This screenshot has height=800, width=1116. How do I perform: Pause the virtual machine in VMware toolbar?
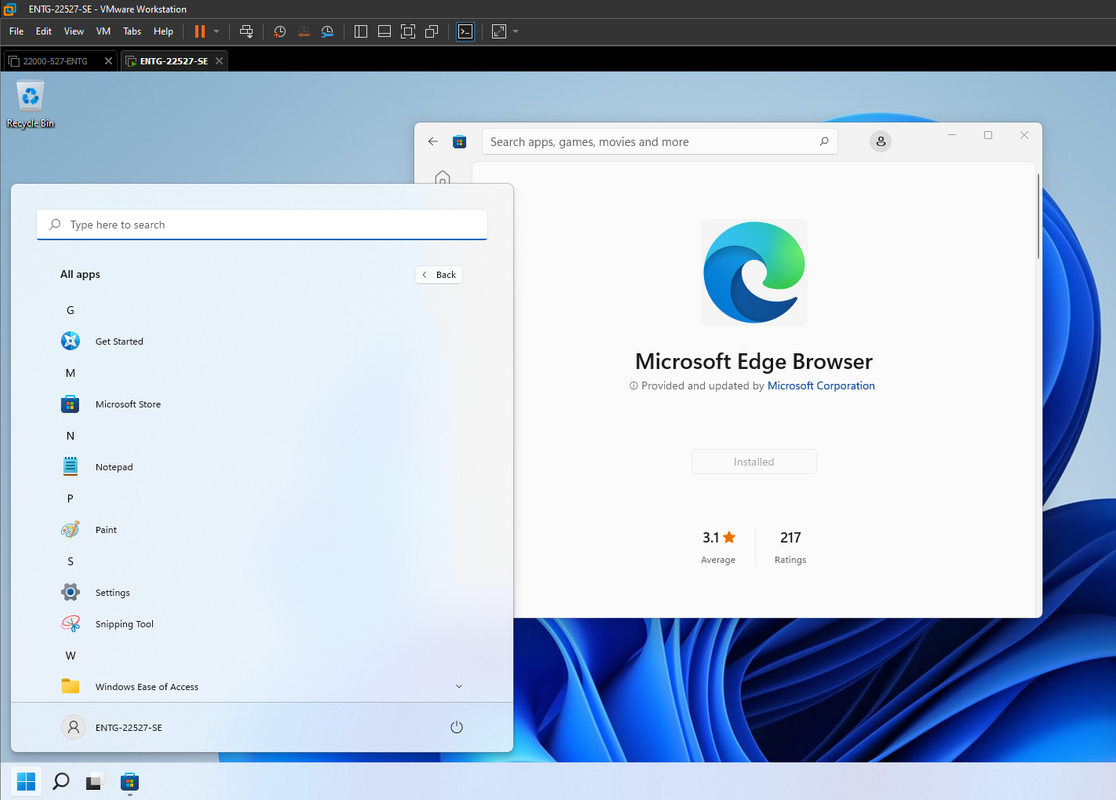[200, 31]
